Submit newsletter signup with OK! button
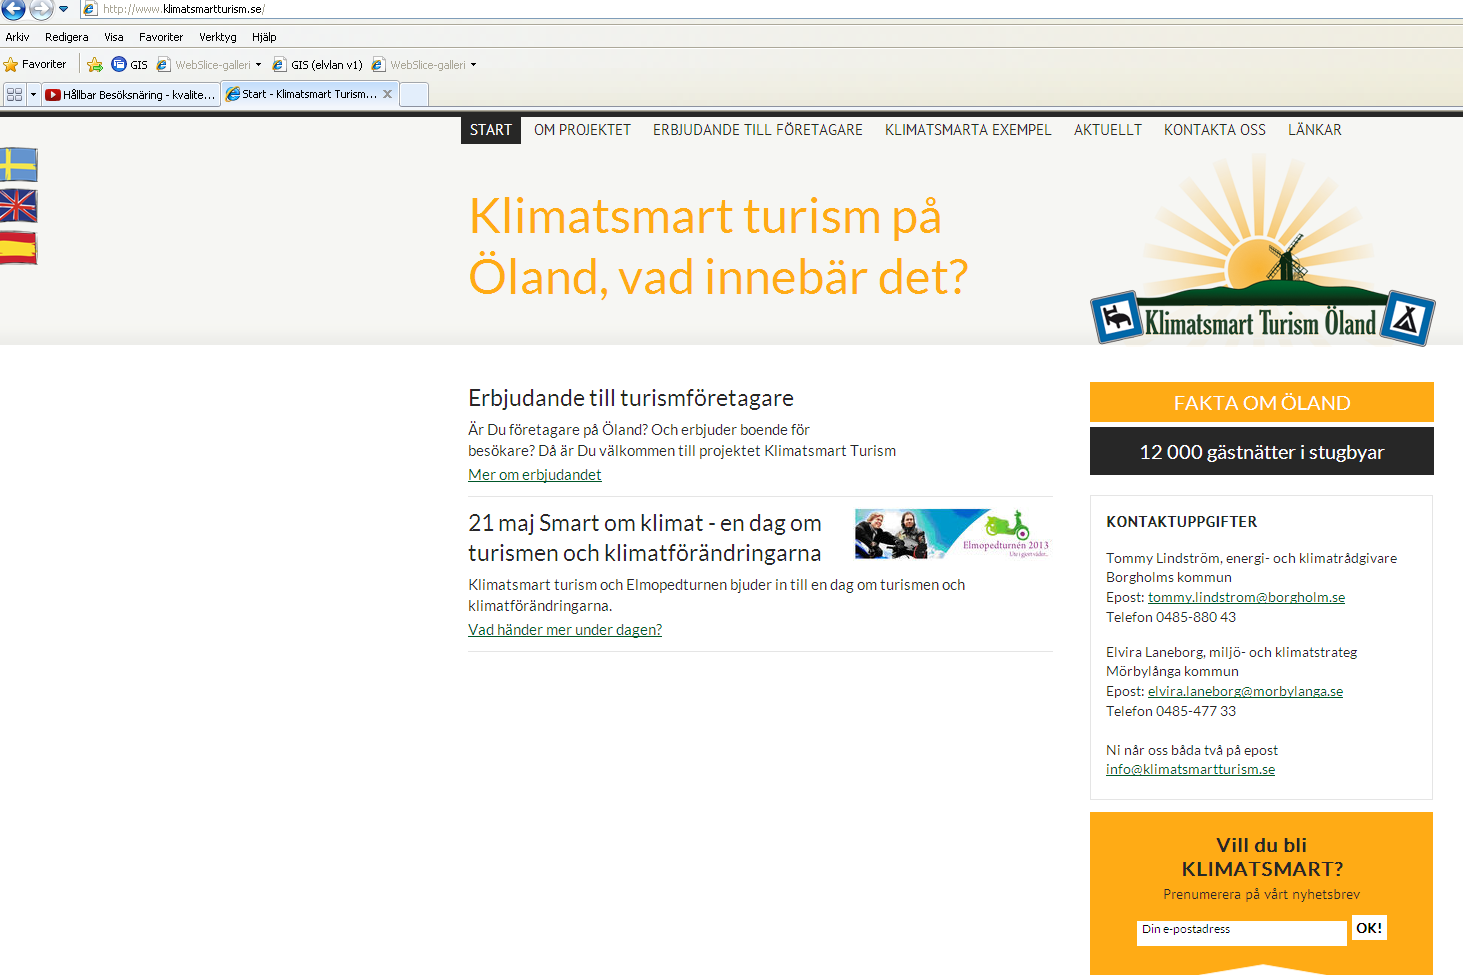 click(1369, 928)
